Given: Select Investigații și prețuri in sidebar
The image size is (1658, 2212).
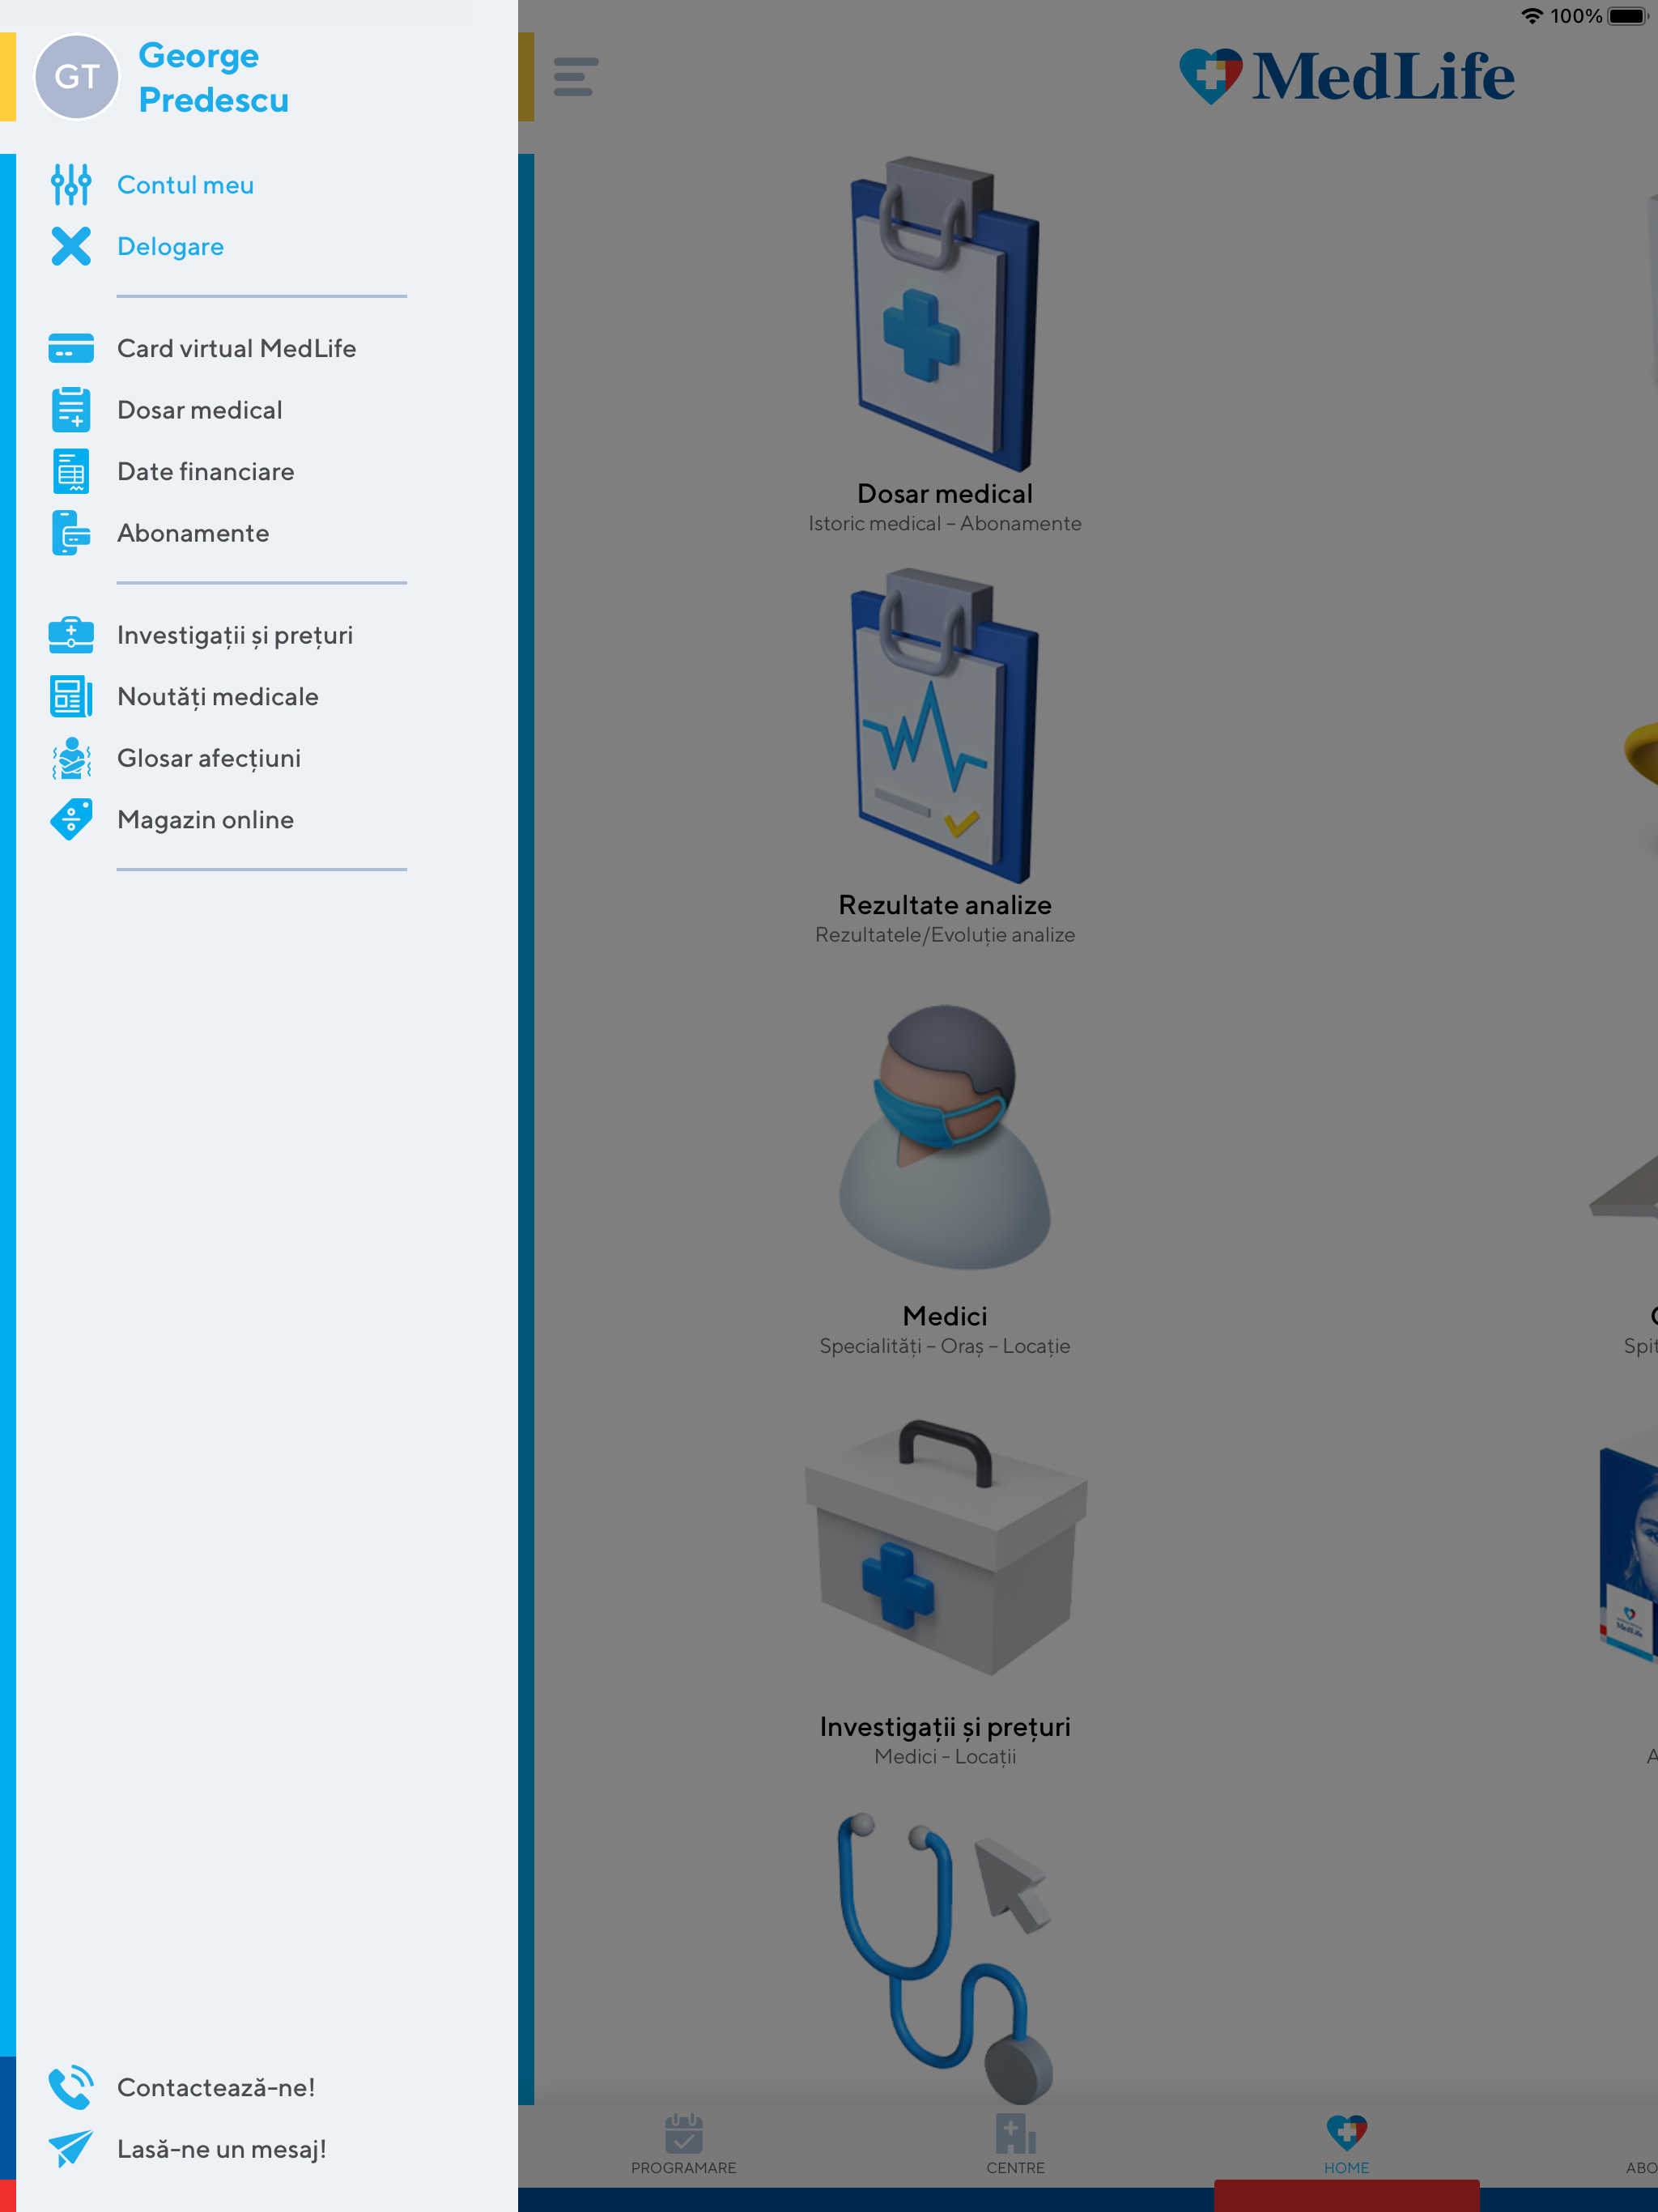Looking at the screenshot, I should coord(235,635).
